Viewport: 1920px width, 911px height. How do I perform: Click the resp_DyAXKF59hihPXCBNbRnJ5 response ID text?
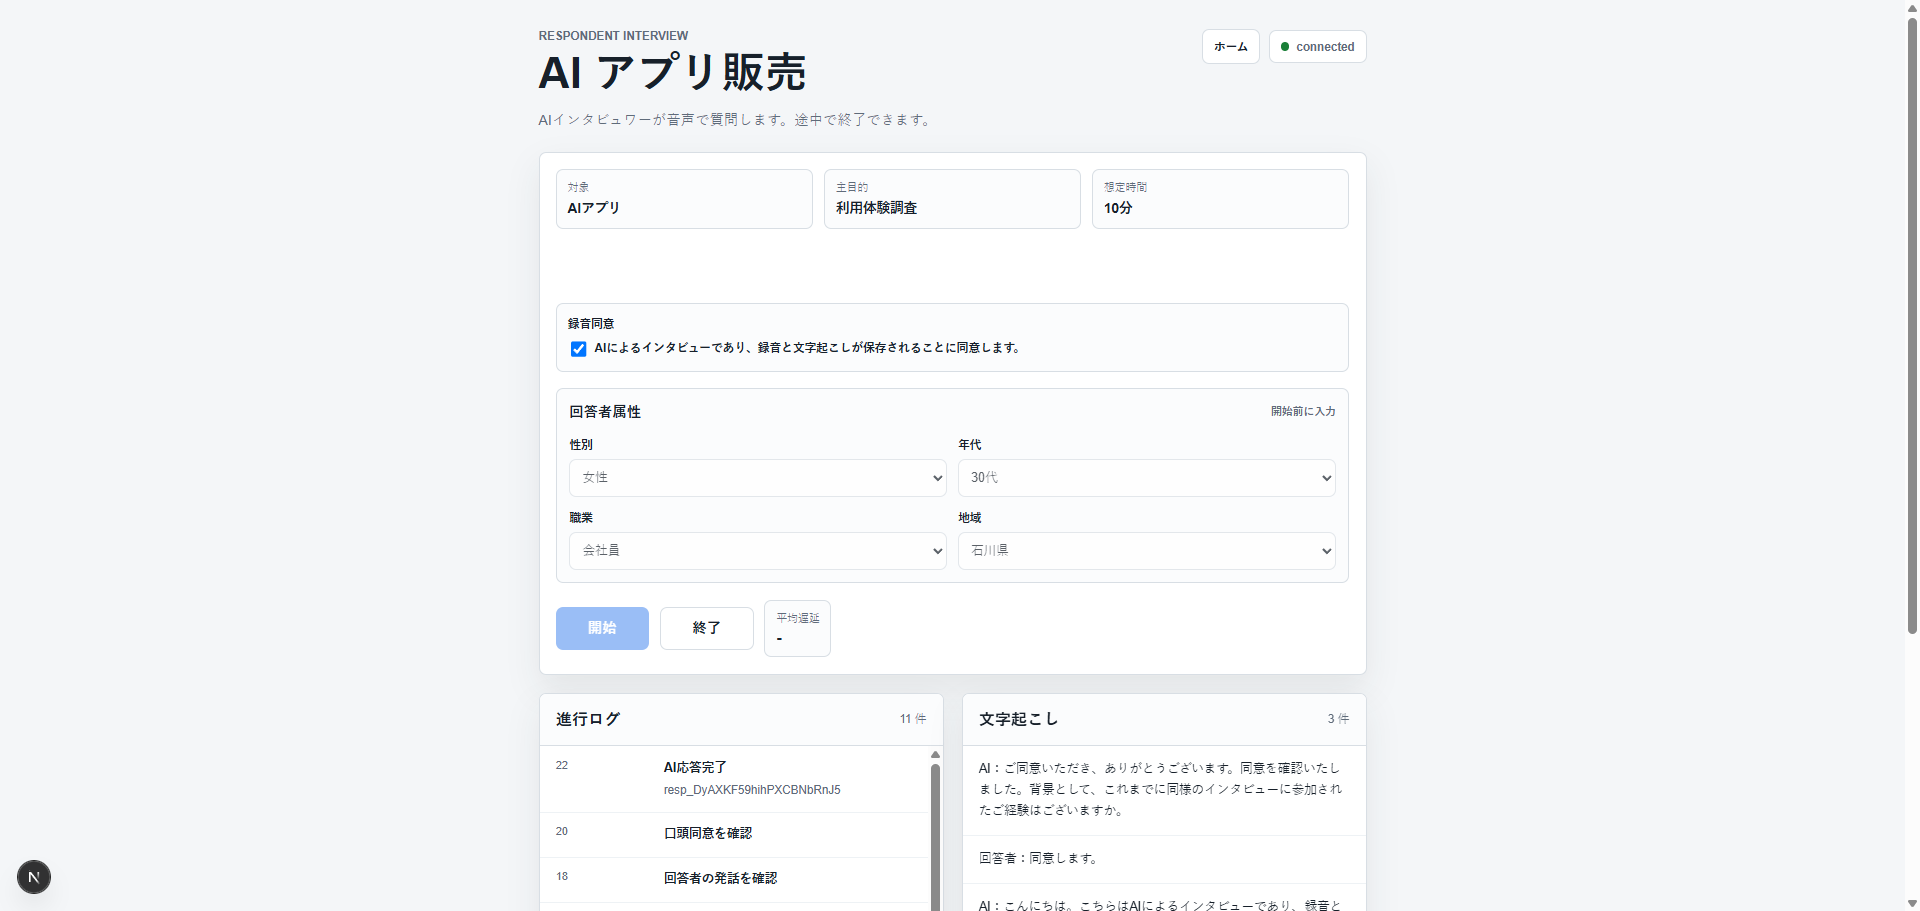coord(752,790)
